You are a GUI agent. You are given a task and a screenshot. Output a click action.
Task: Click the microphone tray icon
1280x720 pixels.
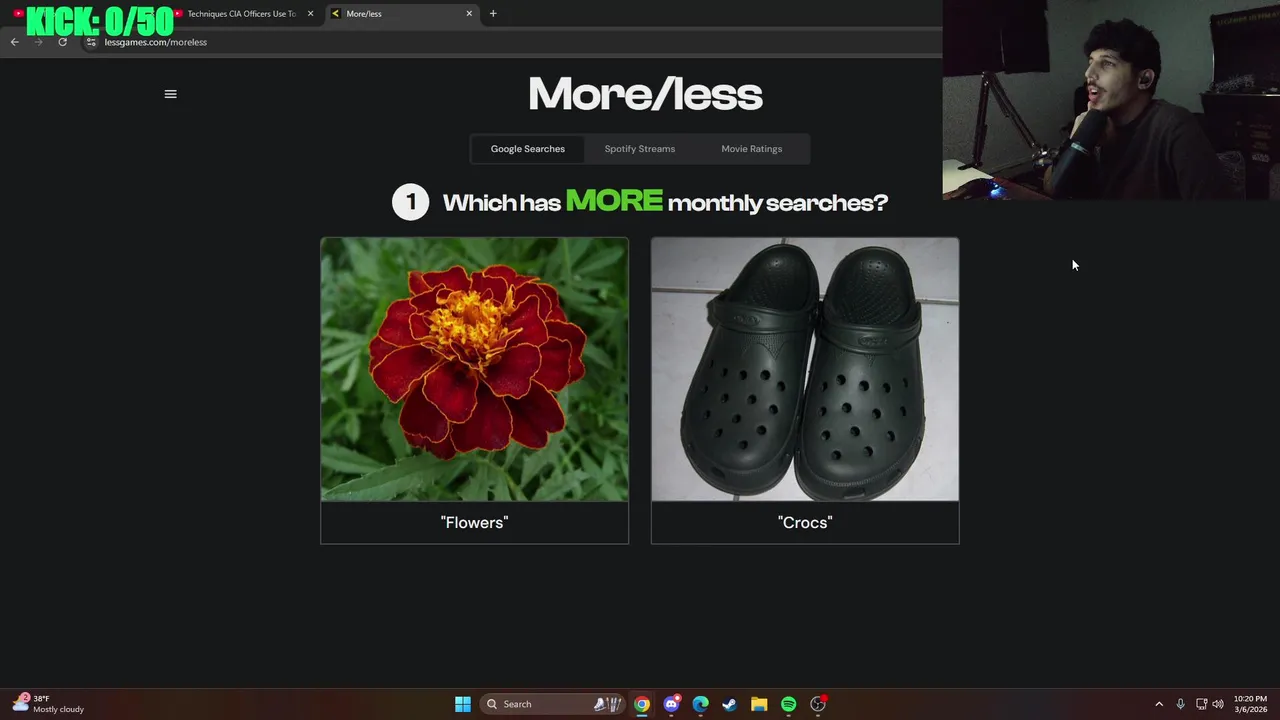(1180, 704)
